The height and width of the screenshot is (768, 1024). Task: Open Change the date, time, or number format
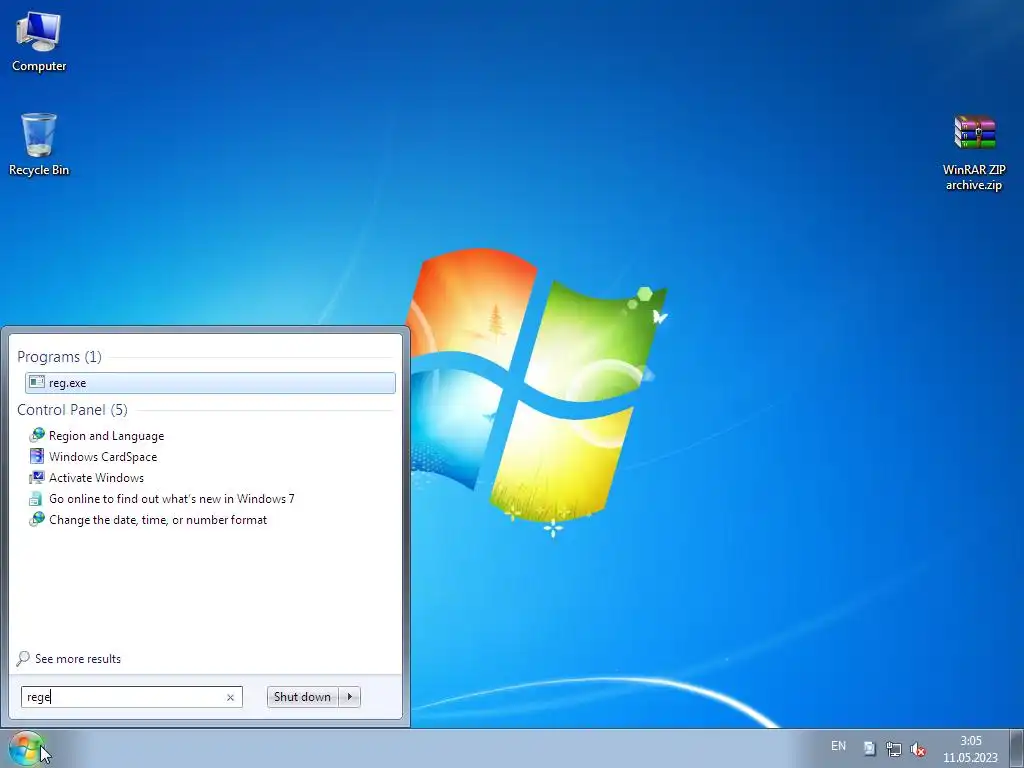pos(158,520)
